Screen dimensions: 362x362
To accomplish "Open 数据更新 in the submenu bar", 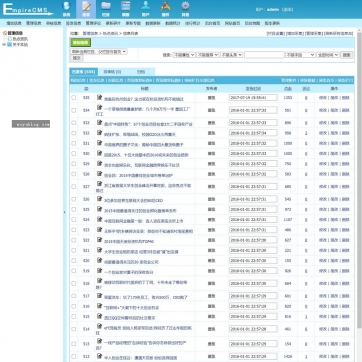I will 153,23.
